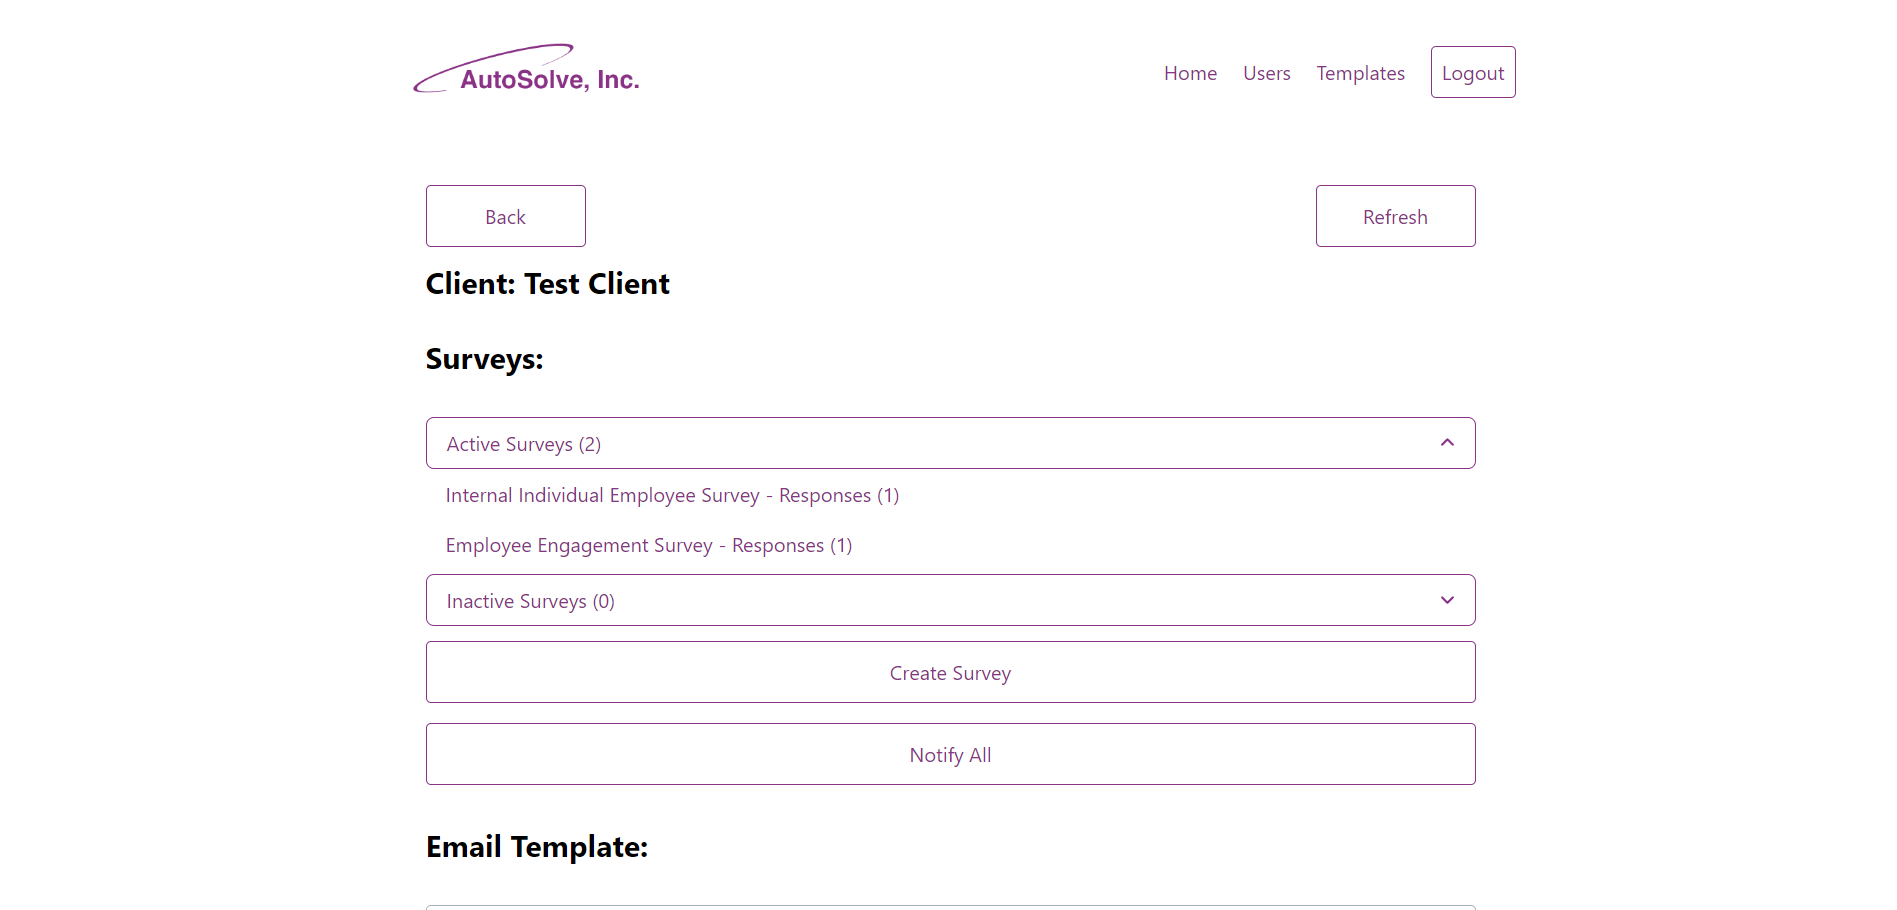Click the Active Surveys chevron up icon
The width and height of the screenshot is (1897, 910).
click(1447, 442)
